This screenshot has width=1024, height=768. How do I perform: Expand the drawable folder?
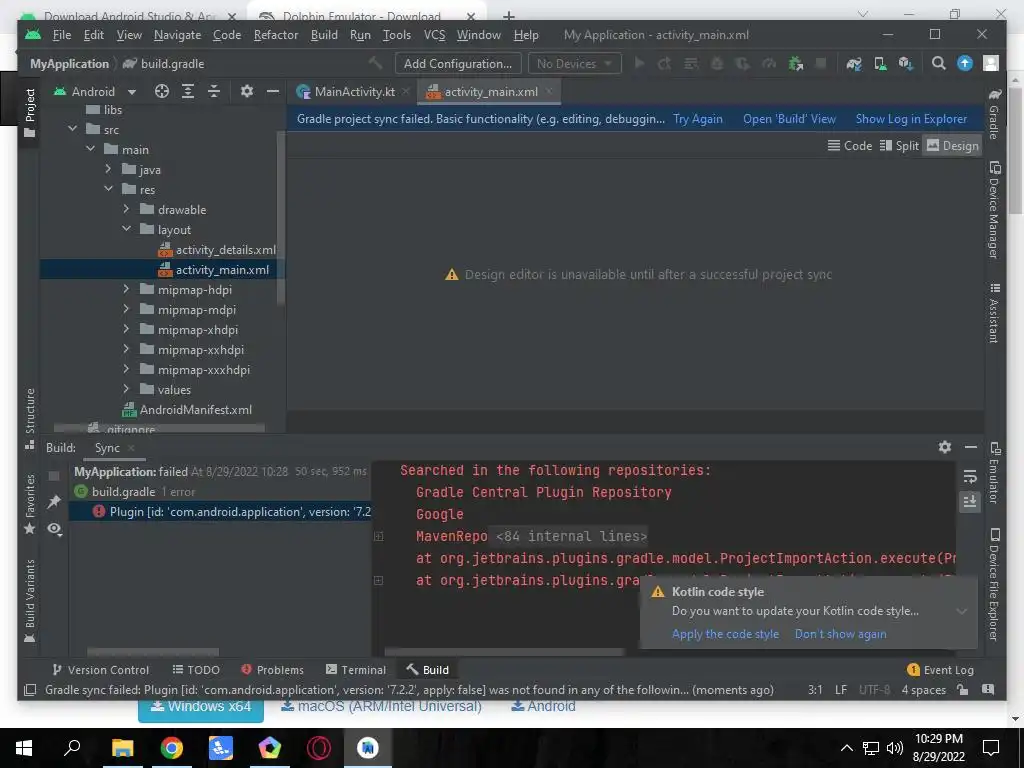click(126, 209)
